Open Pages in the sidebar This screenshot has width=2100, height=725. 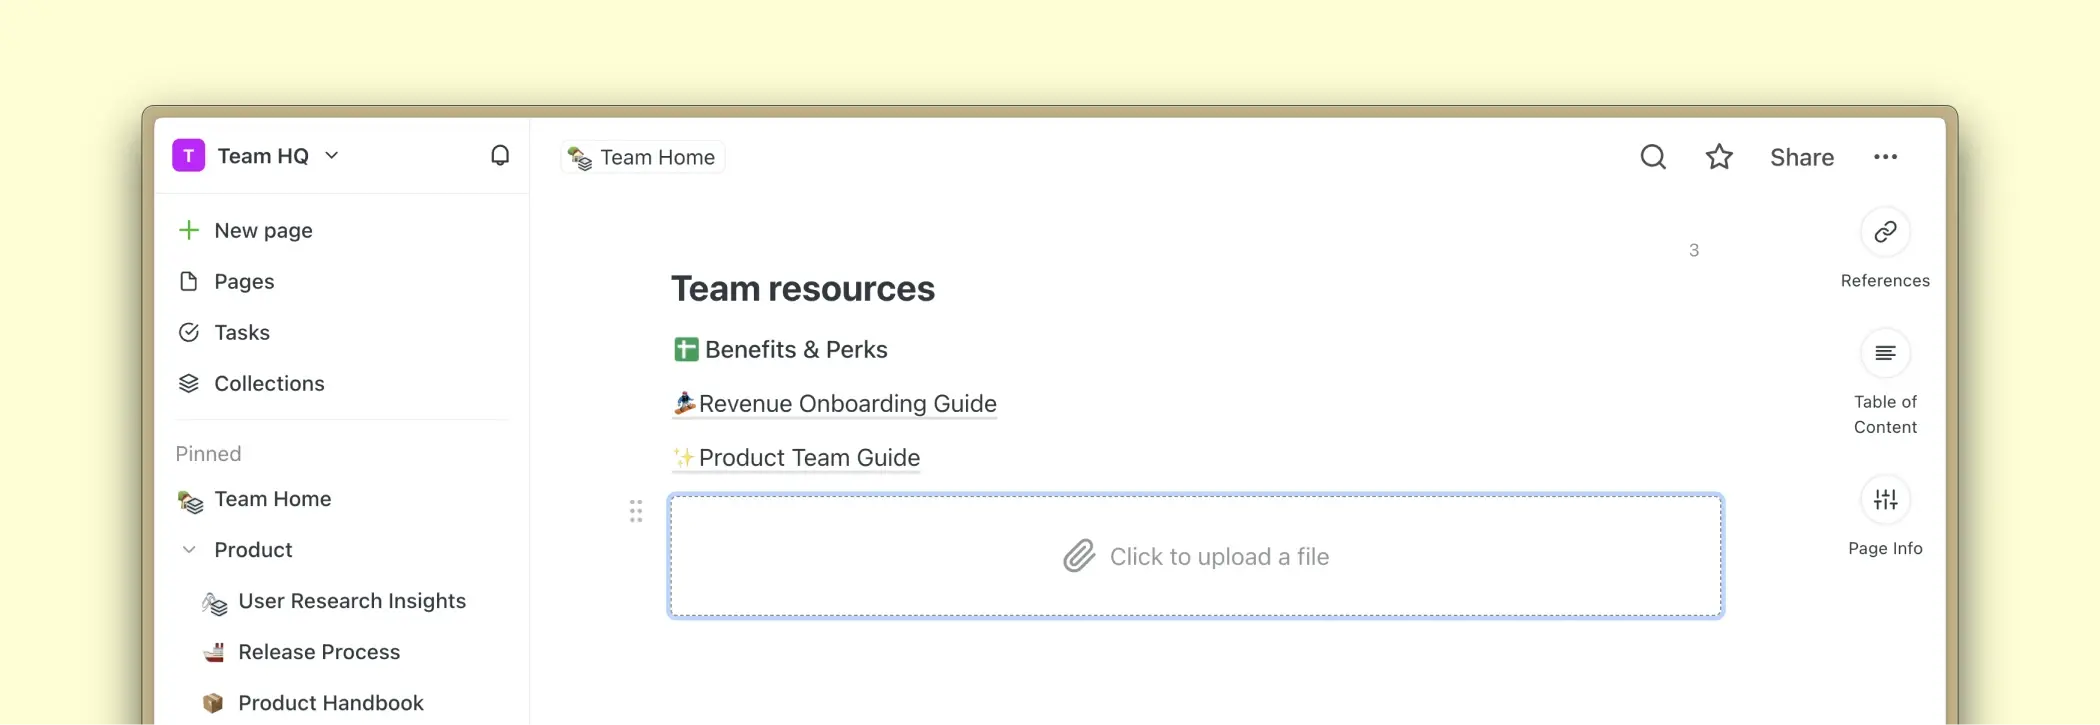(x=243, y=282)
